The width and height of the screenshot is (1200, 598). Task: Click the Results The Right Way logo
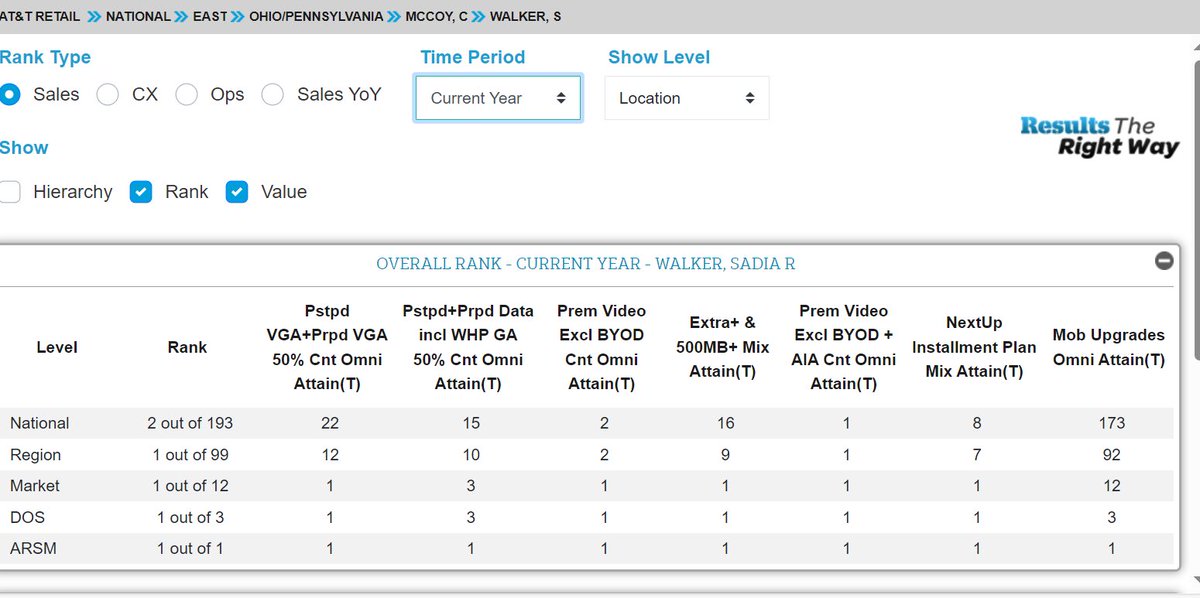(1099, 136)
